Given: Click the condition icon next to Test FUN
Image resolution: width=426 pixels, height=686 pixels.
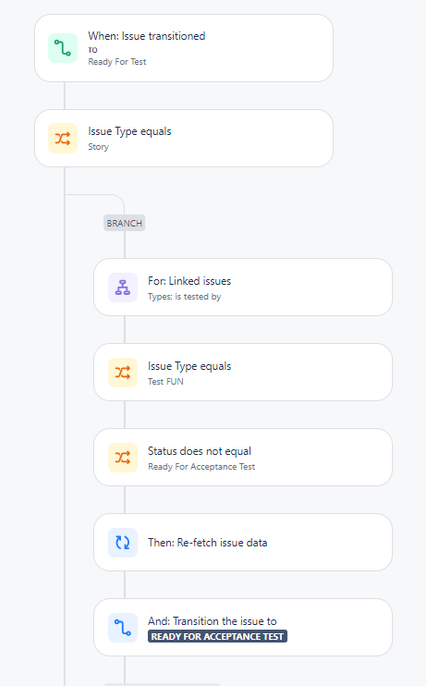Looking at the screenshot, I should pyautogui.click(x=122, y=372).
